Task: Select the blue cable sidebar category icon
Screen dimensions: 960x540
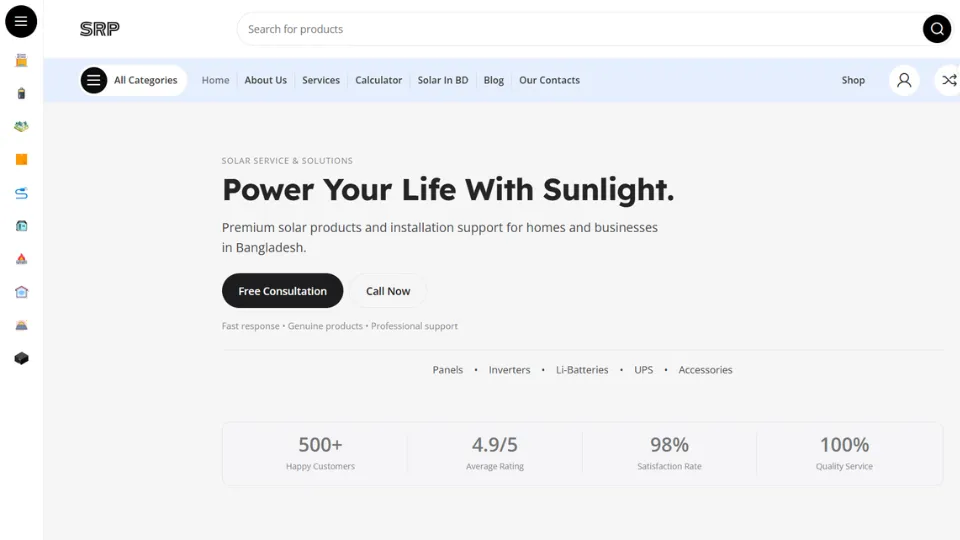Action: point(21,193)
